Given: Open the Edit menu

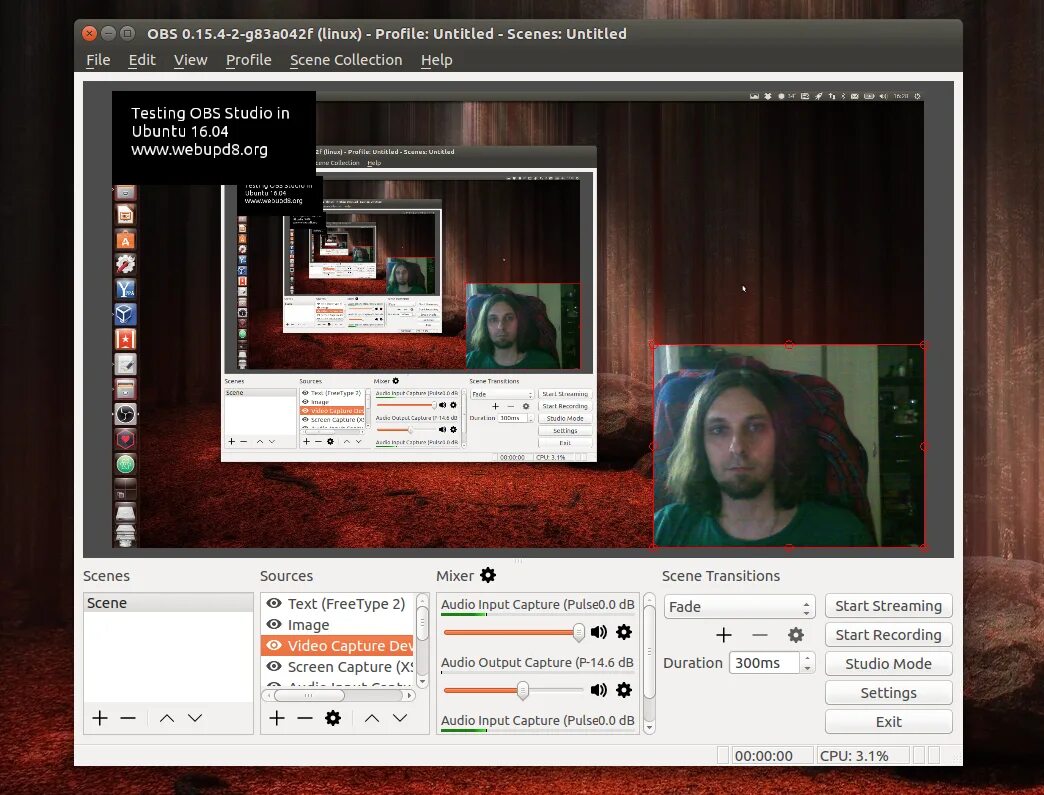Looking at the screenshot, I should pos(142,60).
